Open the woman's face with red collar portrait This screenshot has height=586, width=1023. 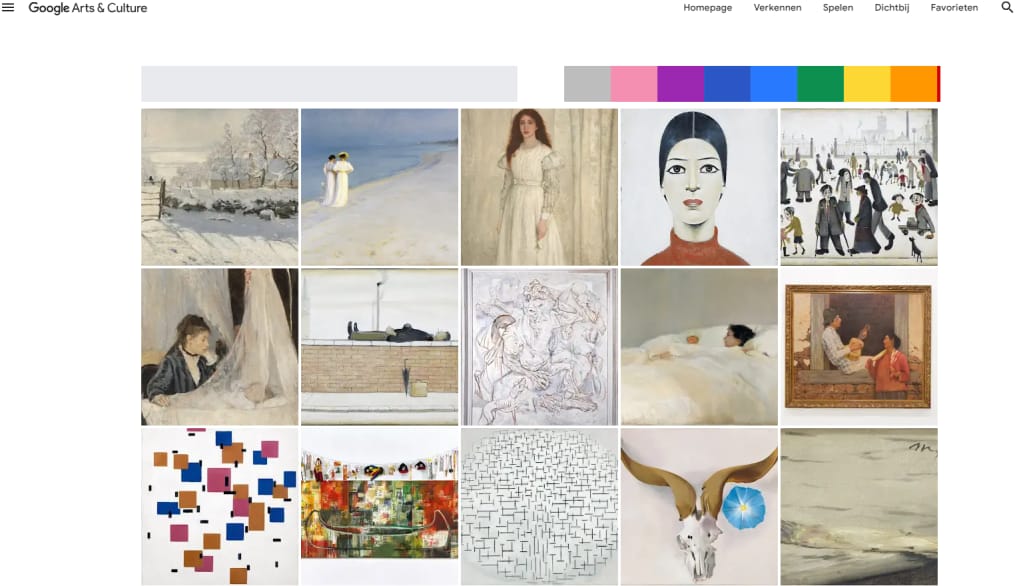(699, 187)
